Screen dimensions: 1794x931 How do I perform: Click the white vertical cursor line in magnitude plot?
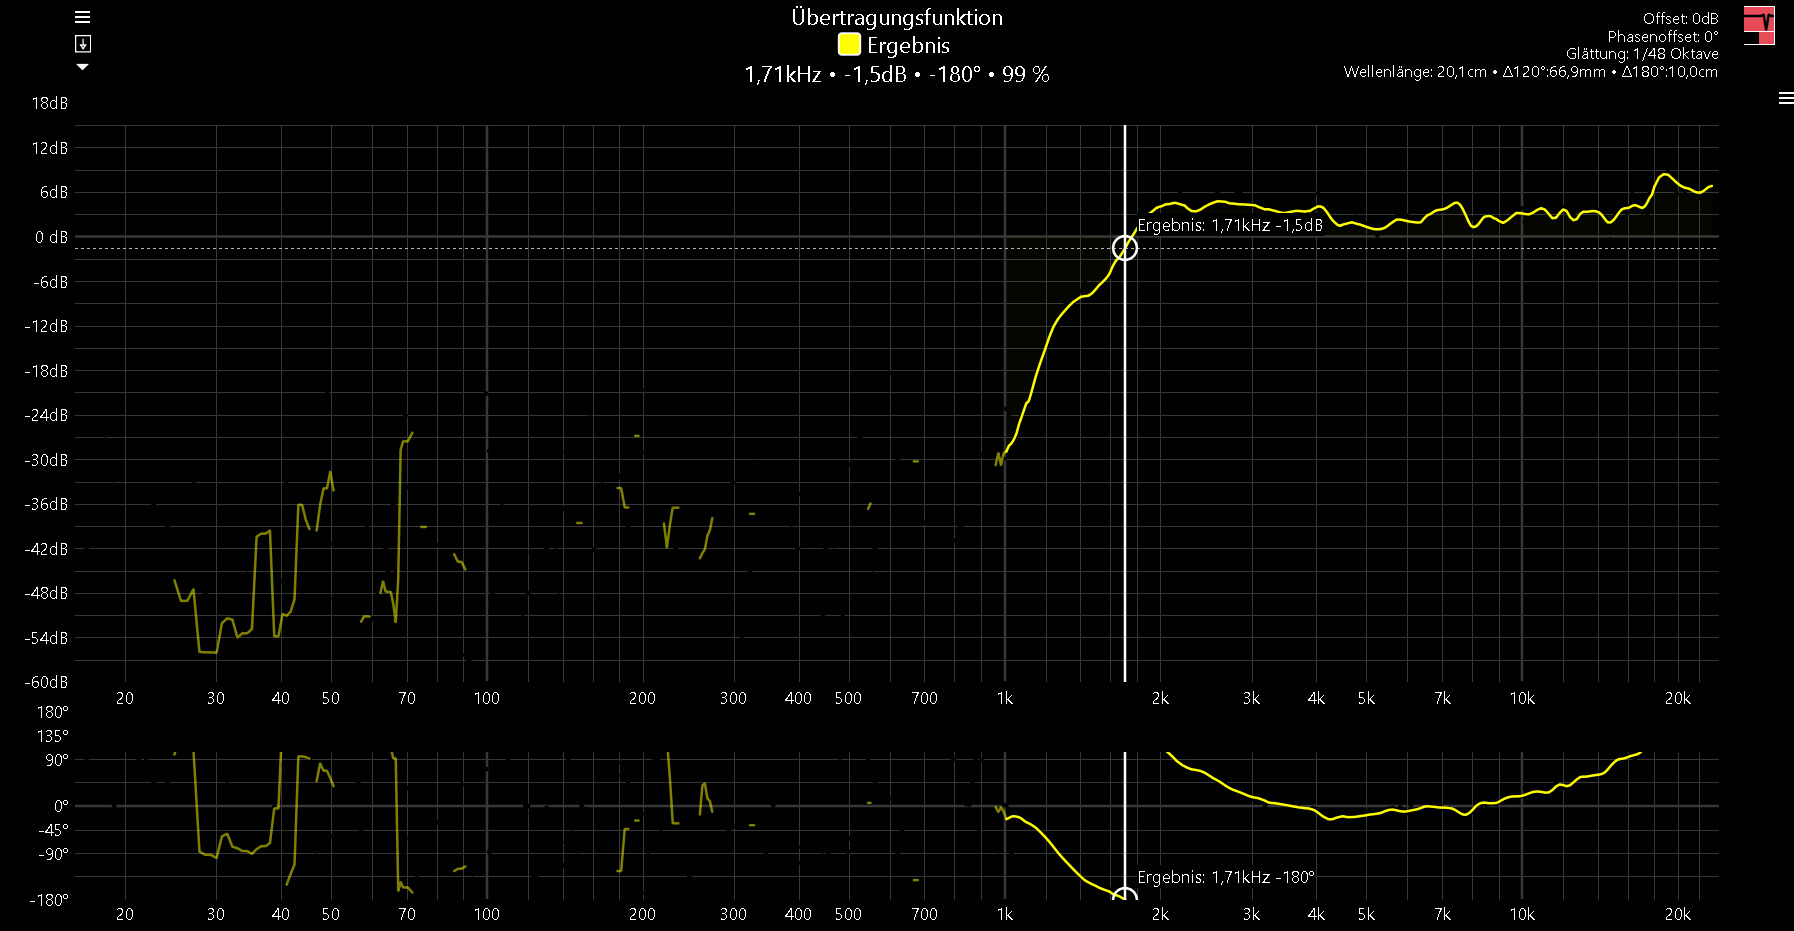click(1125, 450)
